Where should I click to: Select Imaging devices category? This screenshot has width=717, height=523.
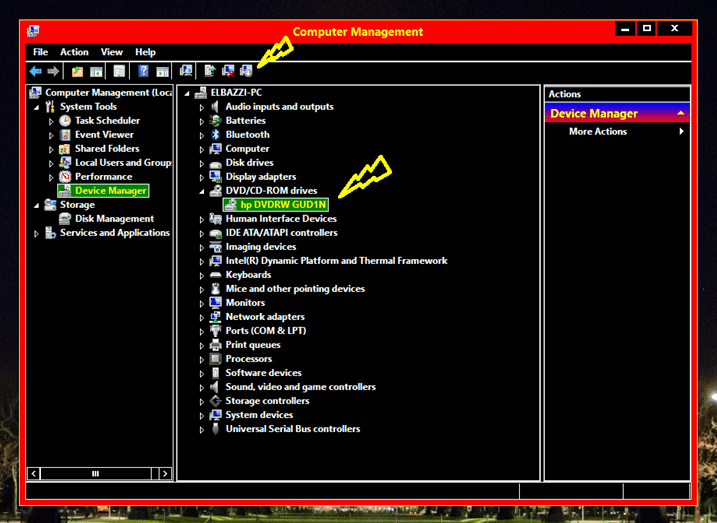pos(261,247)
